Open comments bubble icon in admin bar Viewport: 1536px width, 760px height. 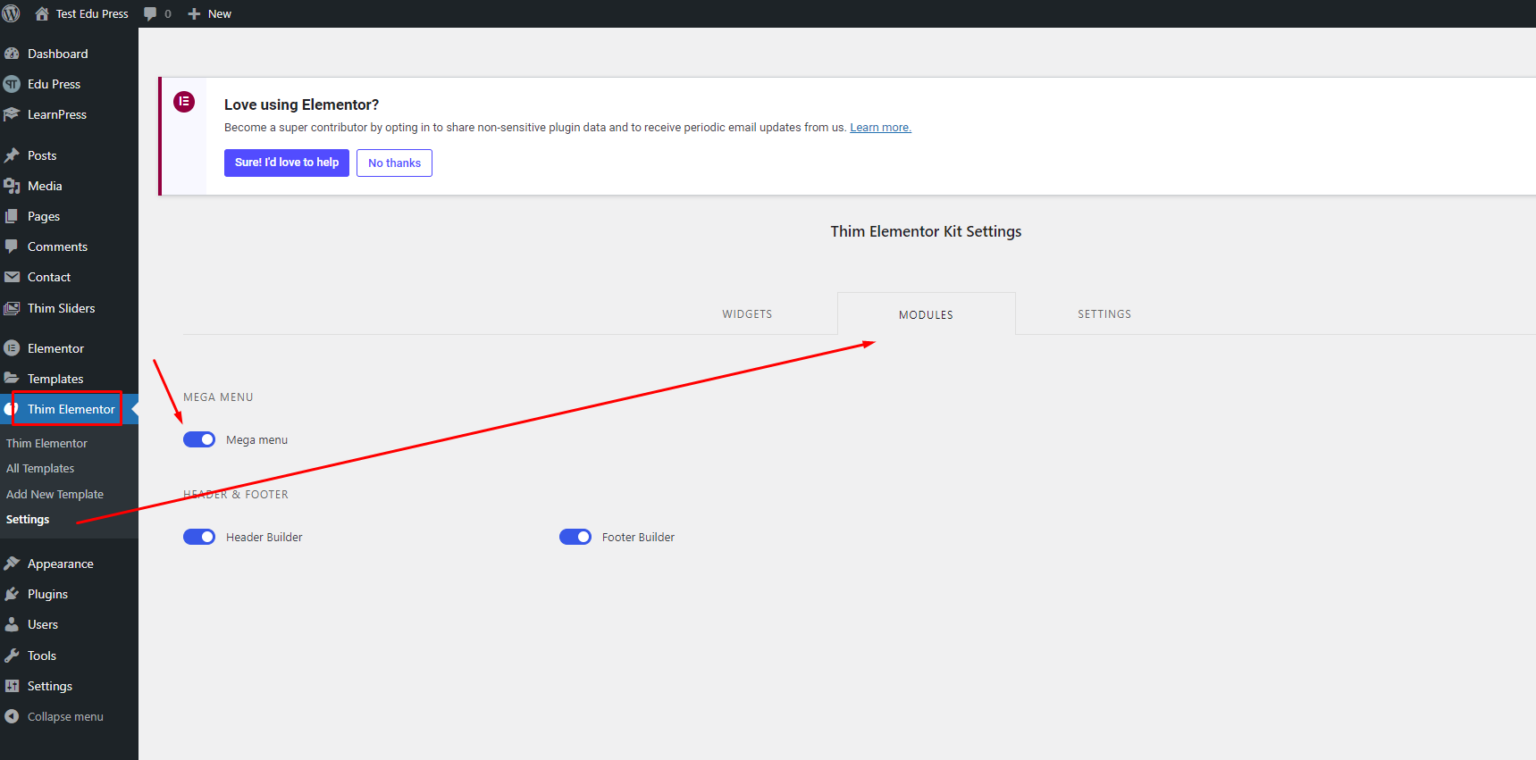150,14
